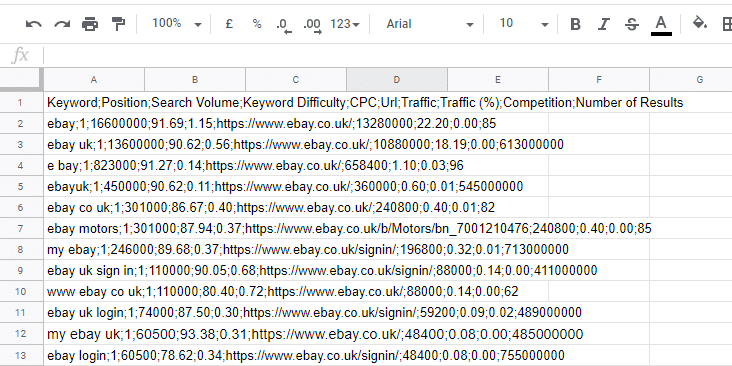Image resolution: width=732 pixels, height=366 pixels.
Task: Toggle bold formatting
Action: pyautogui.click(x=576, y=24)
